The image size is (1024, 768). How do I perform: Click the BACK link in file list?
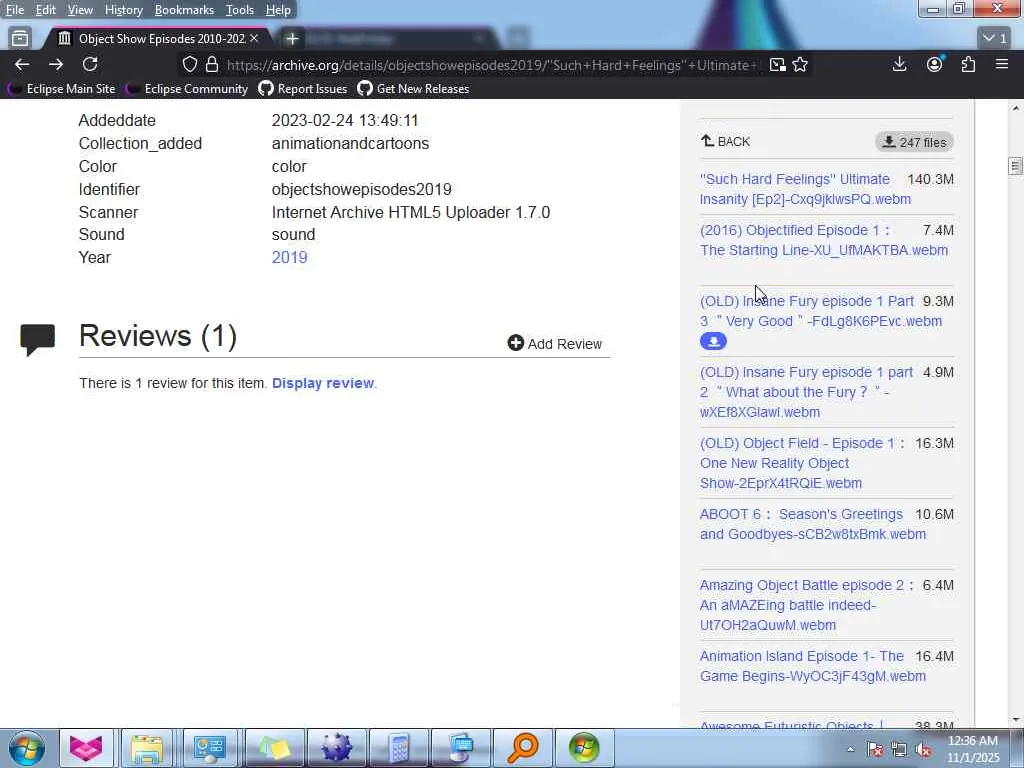click(726, 141)
